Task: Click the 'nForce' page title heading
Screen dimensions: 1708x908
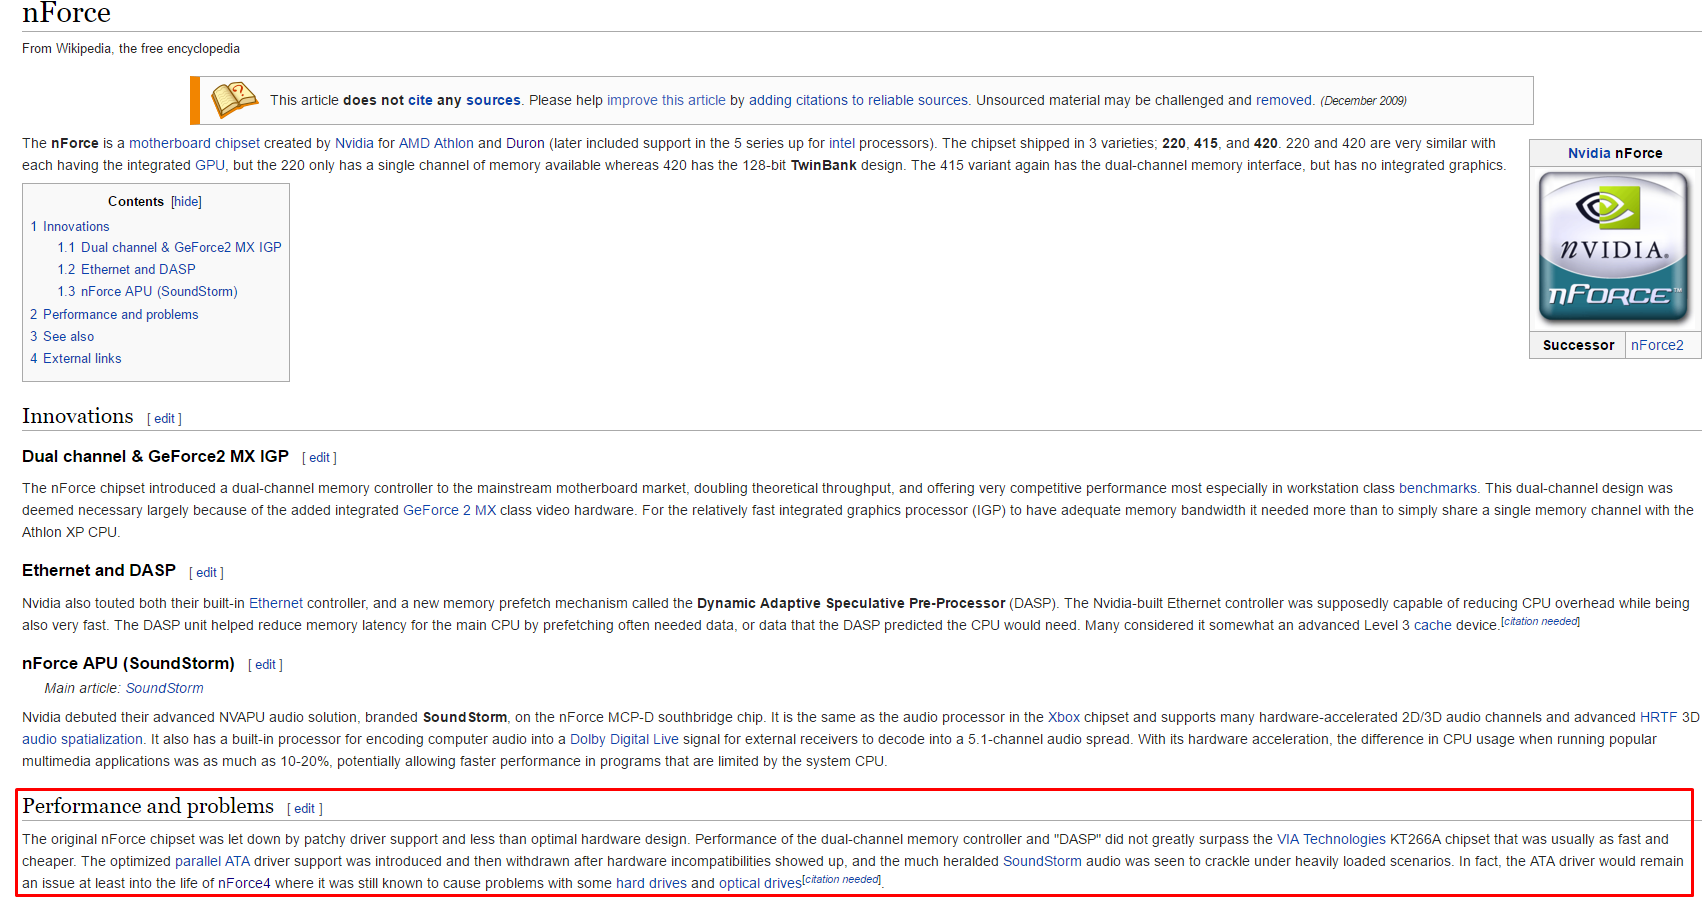Action: click(66, 13)
